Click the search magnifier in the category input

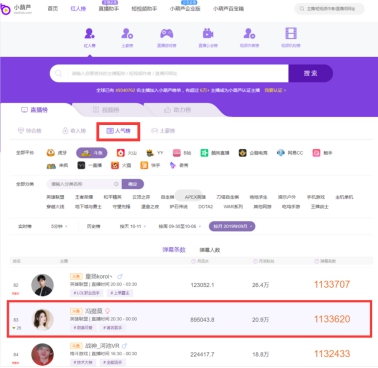pos(116,184)
